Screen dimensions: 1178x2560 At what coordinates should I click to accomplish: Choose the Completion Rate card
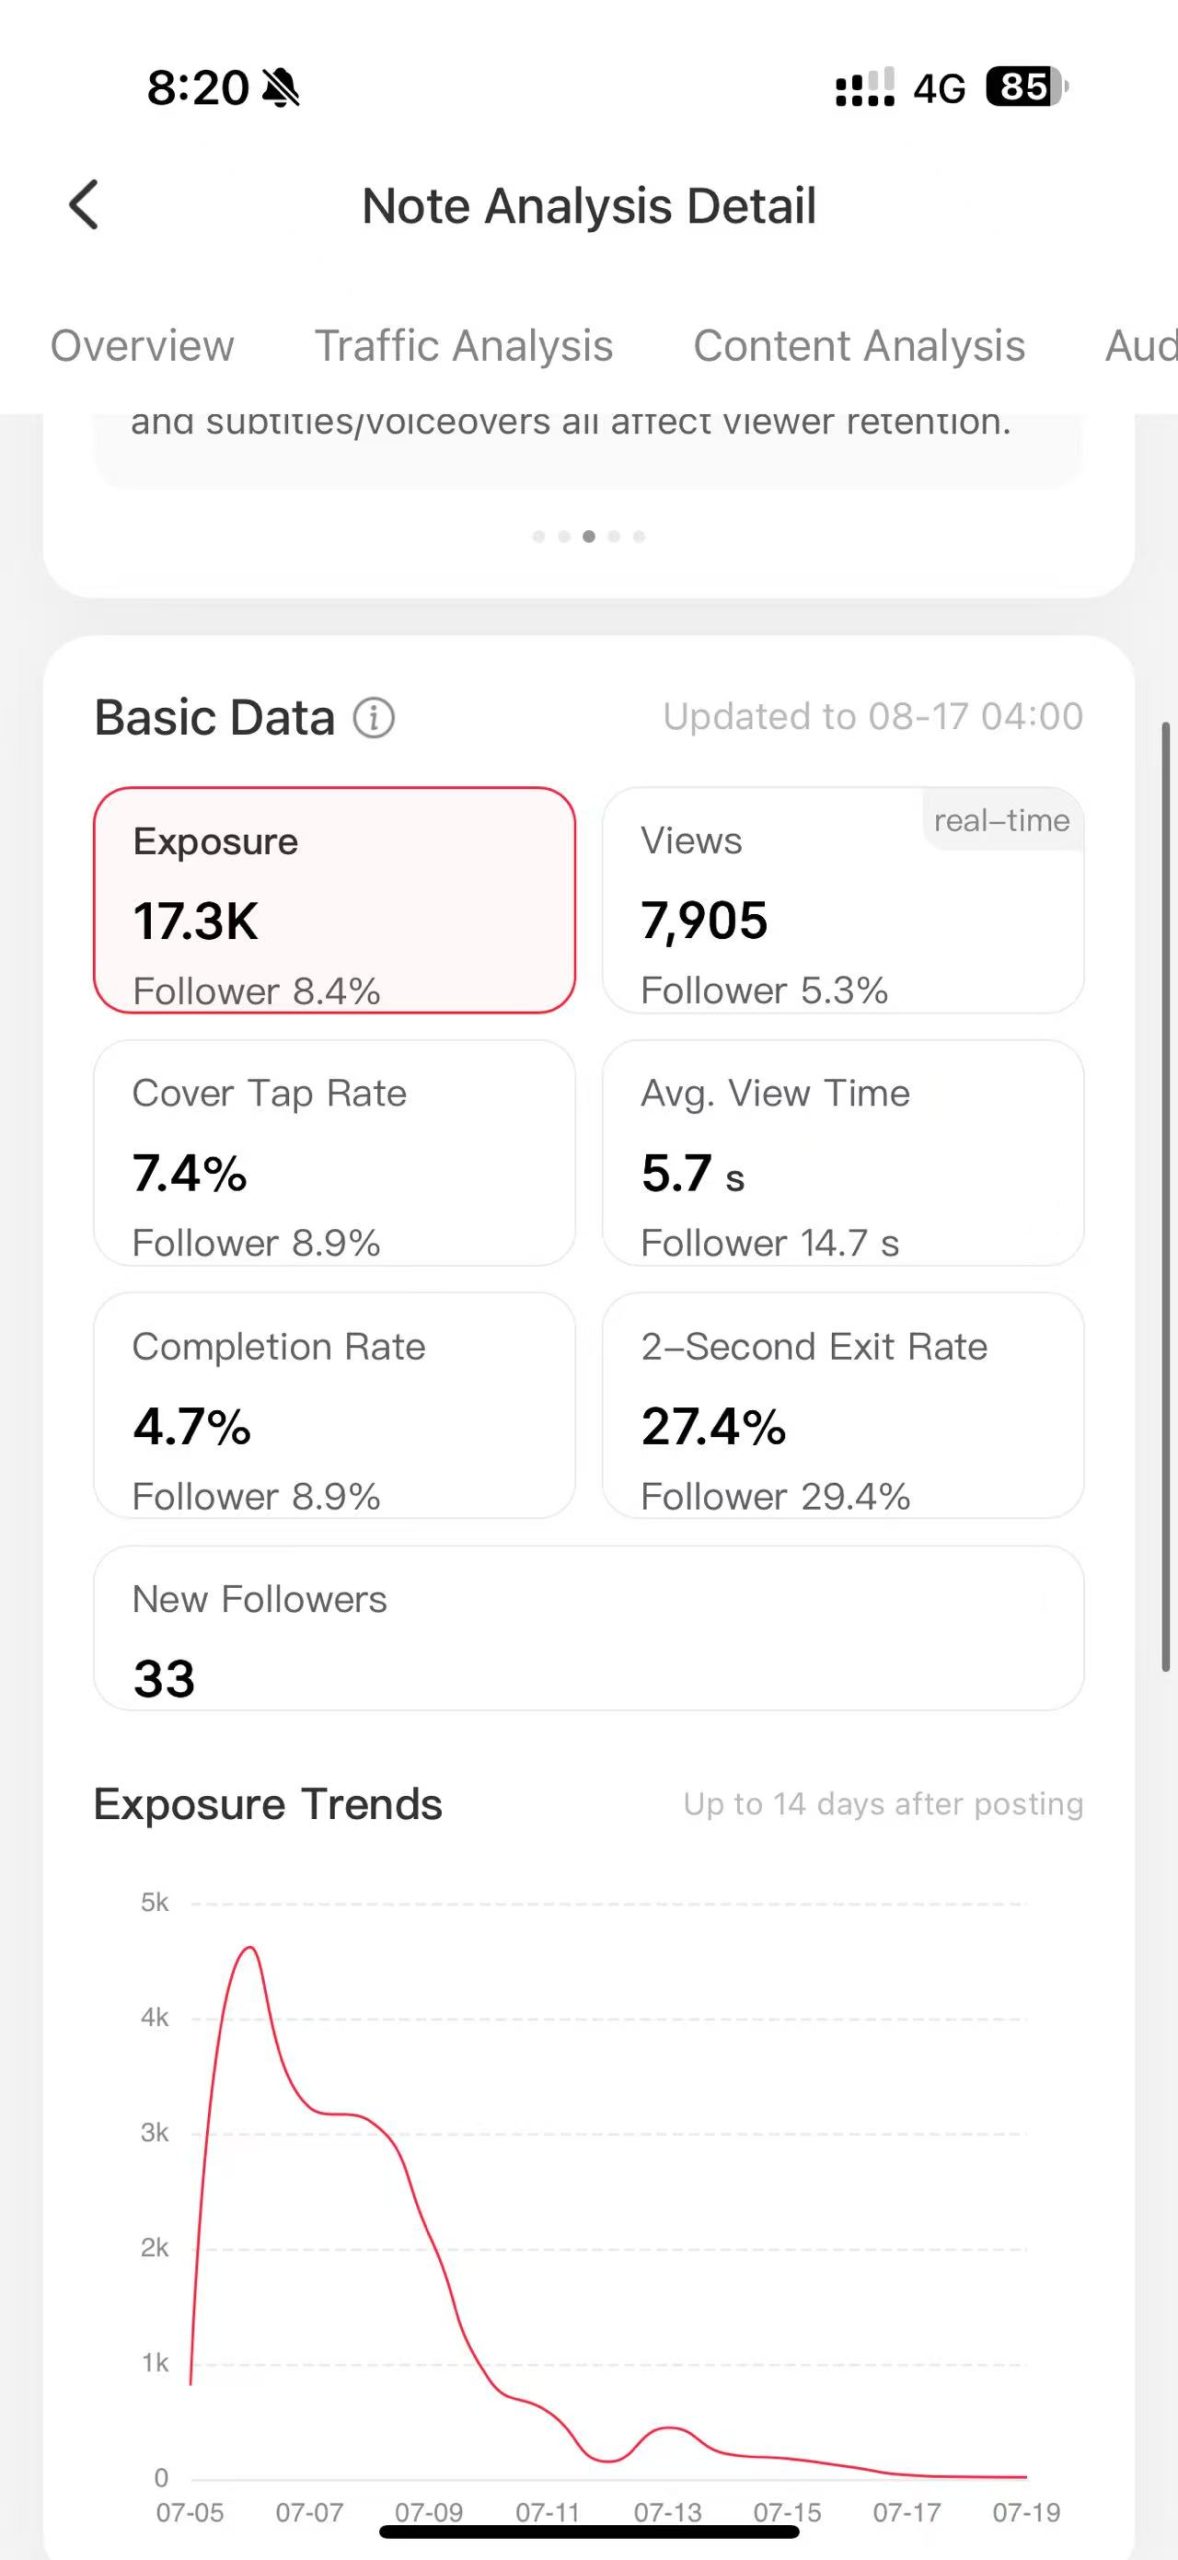(334, 1406)
